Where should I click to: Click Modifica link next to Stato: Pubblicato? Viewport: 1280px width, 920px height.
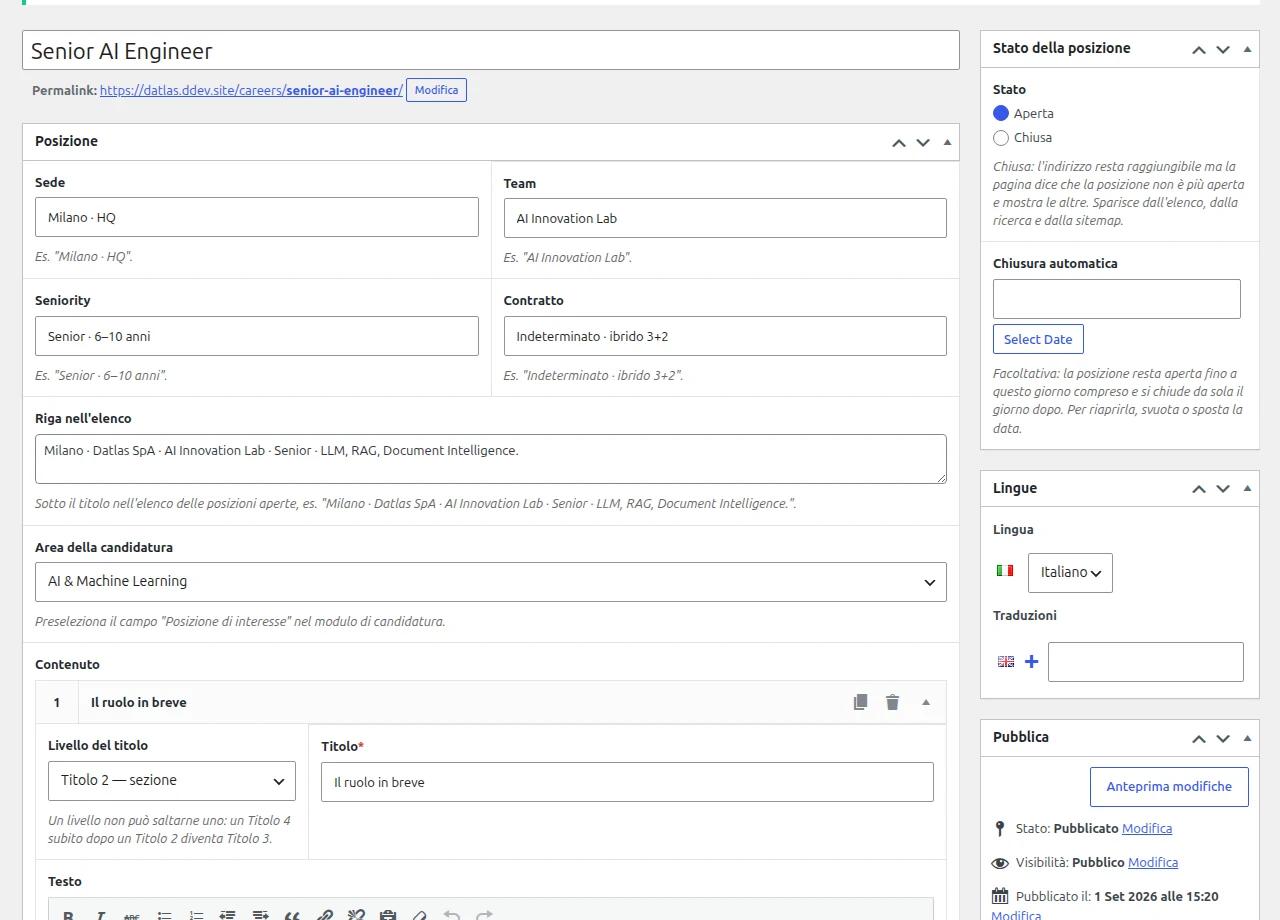click(1147, 828)
